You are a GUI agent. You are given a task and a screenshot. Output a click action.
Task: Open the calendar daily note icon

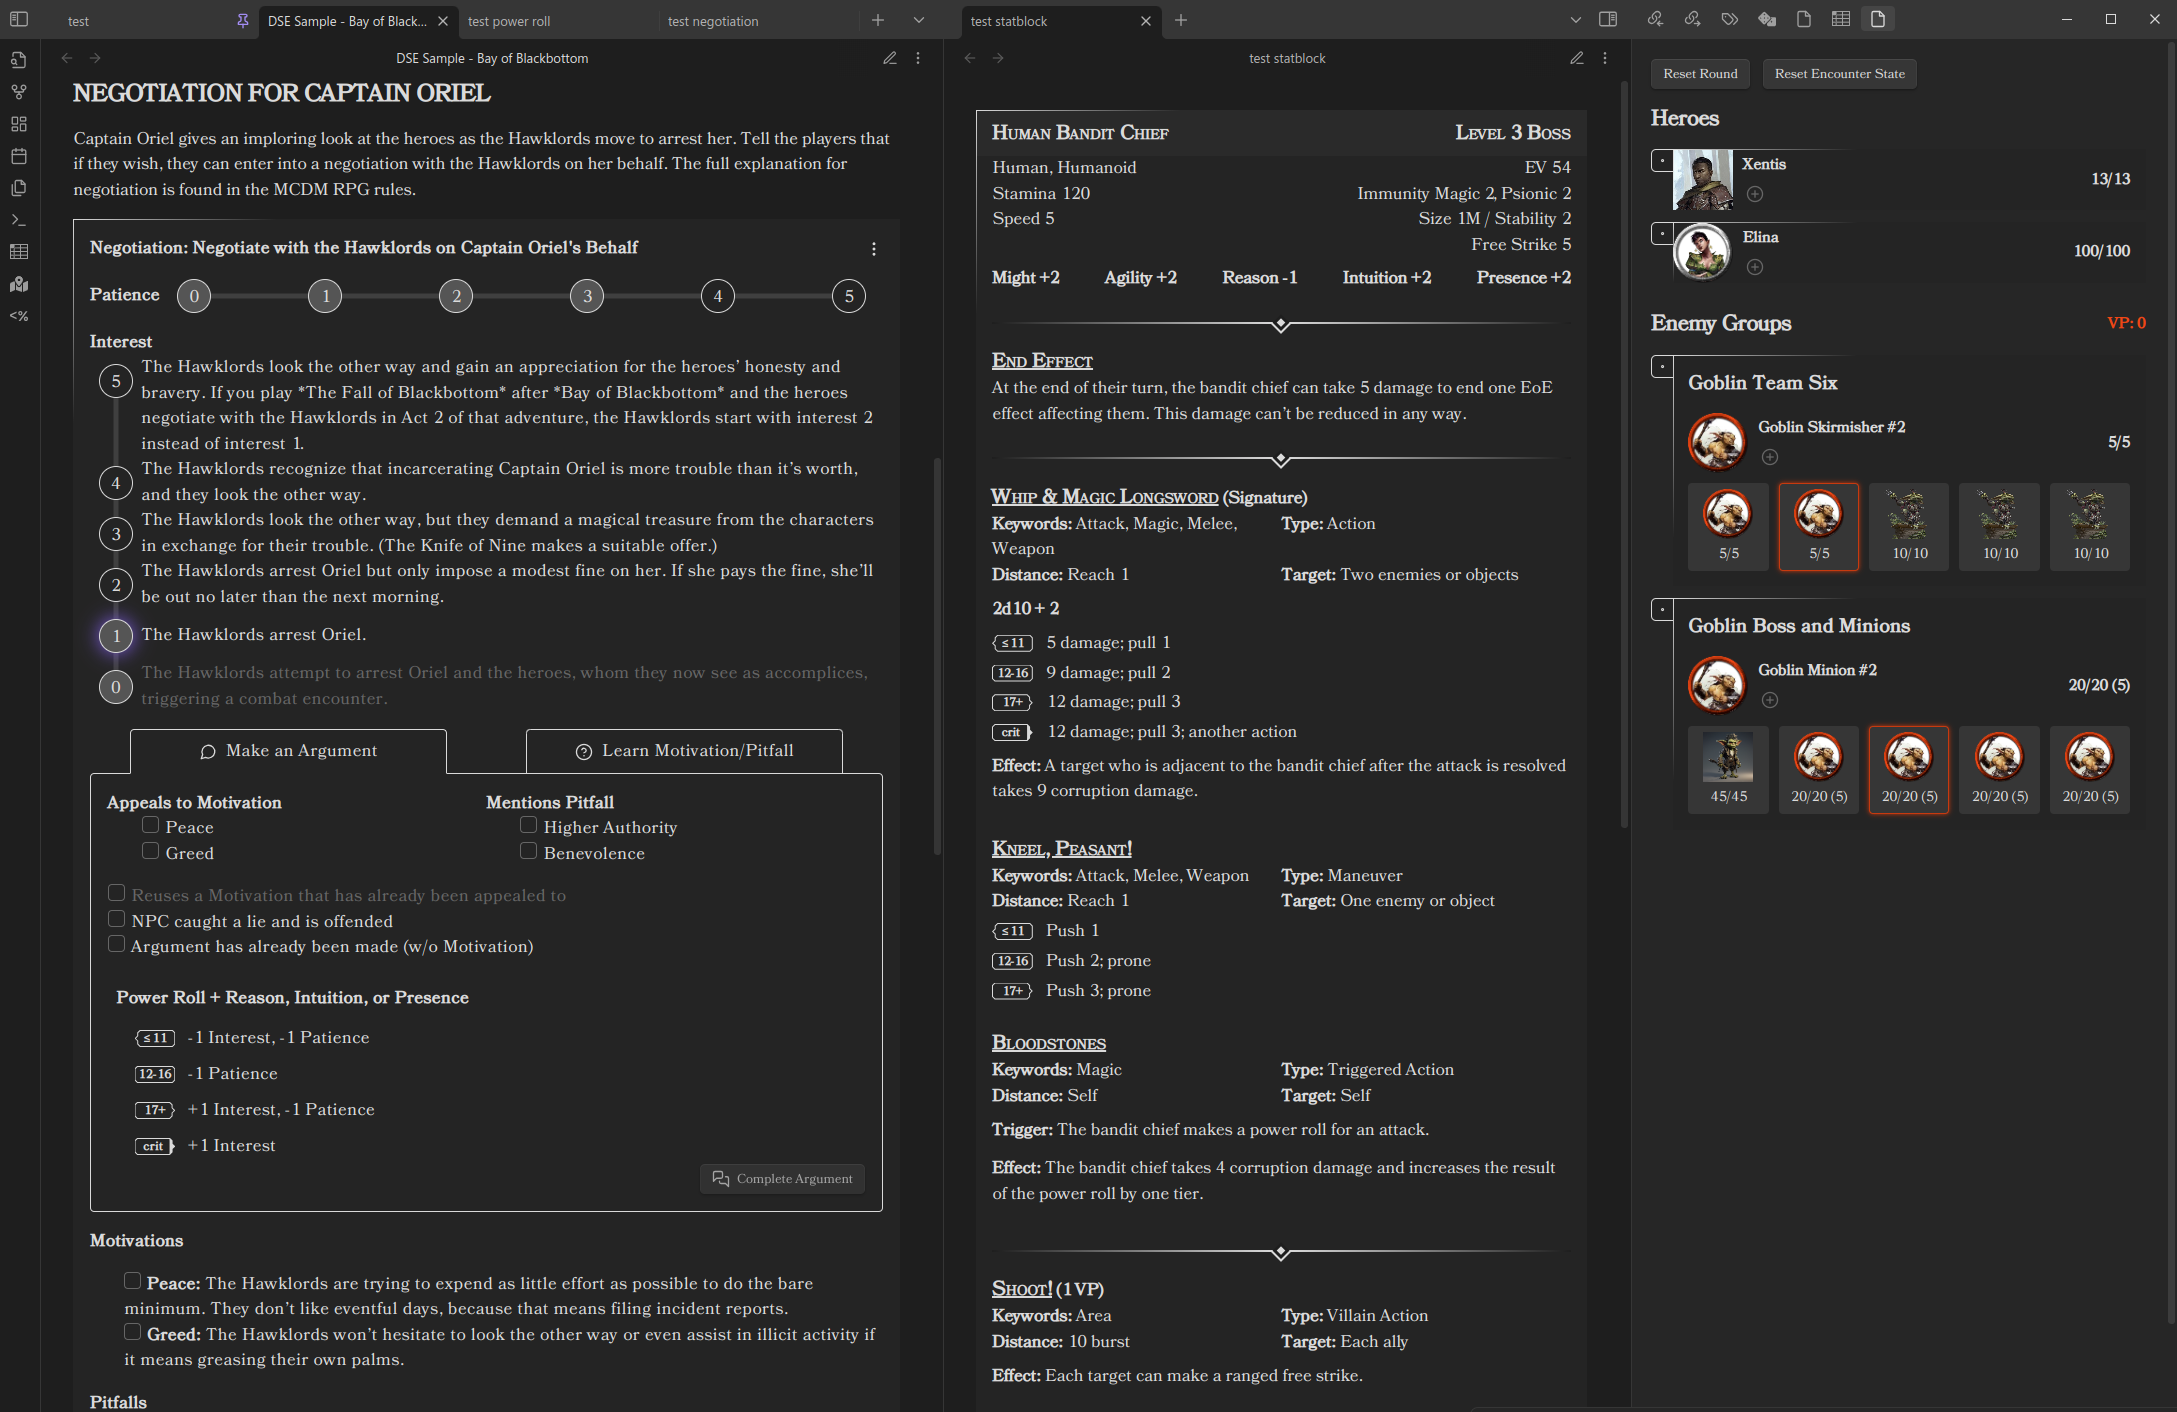tap(18, 156)
